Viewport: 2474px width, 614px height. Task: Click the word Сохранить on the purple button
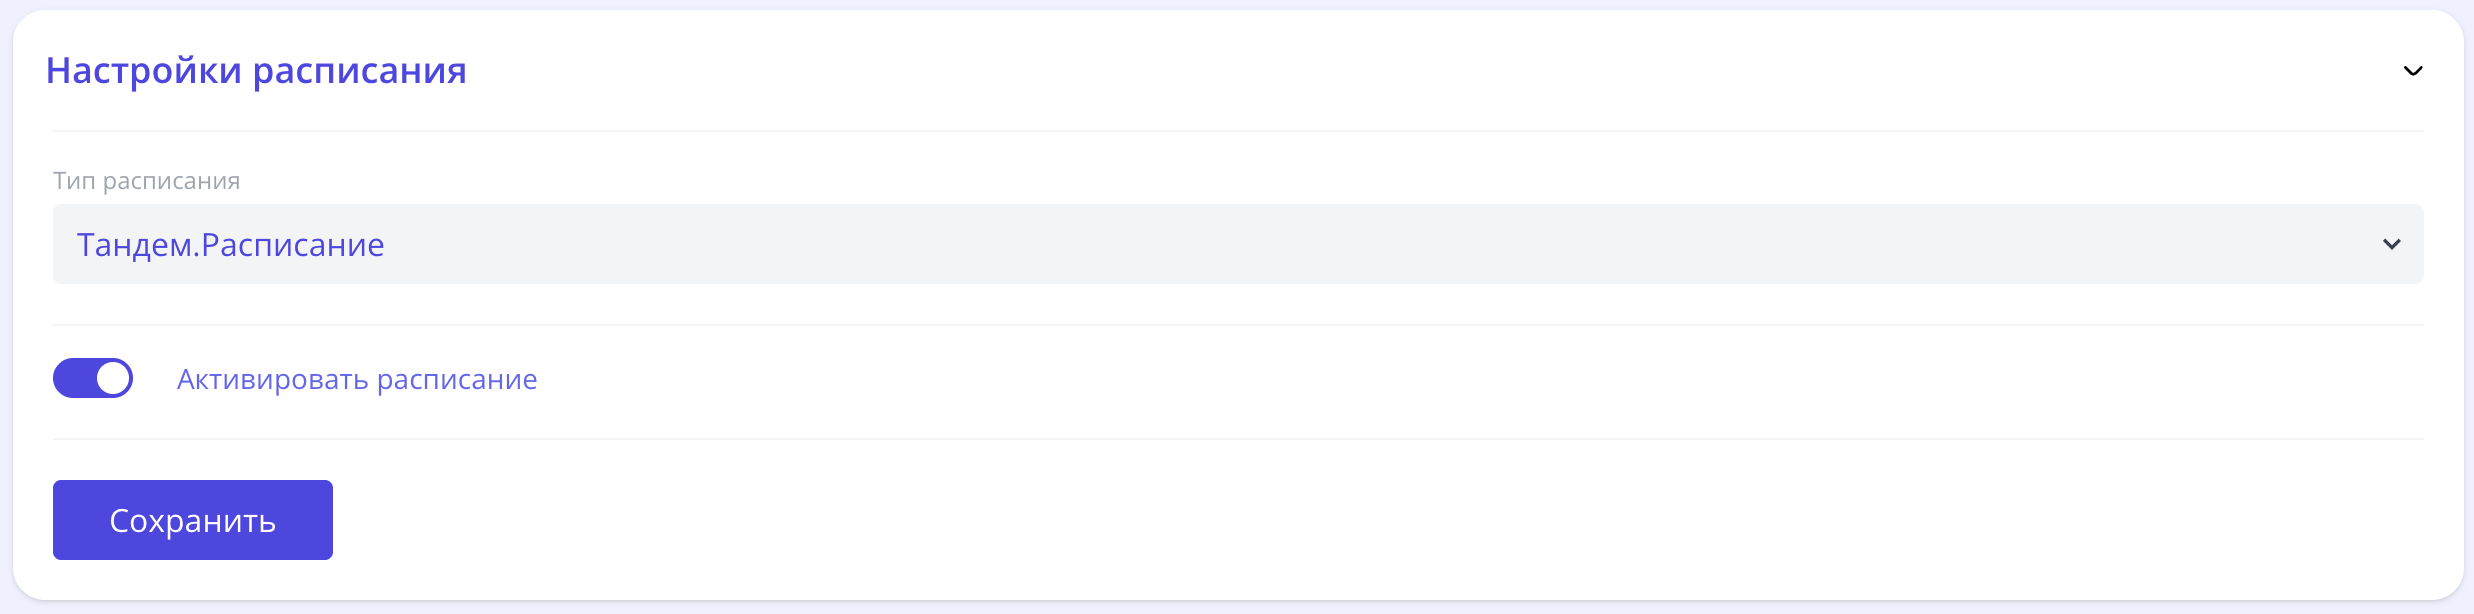(193, 521)
